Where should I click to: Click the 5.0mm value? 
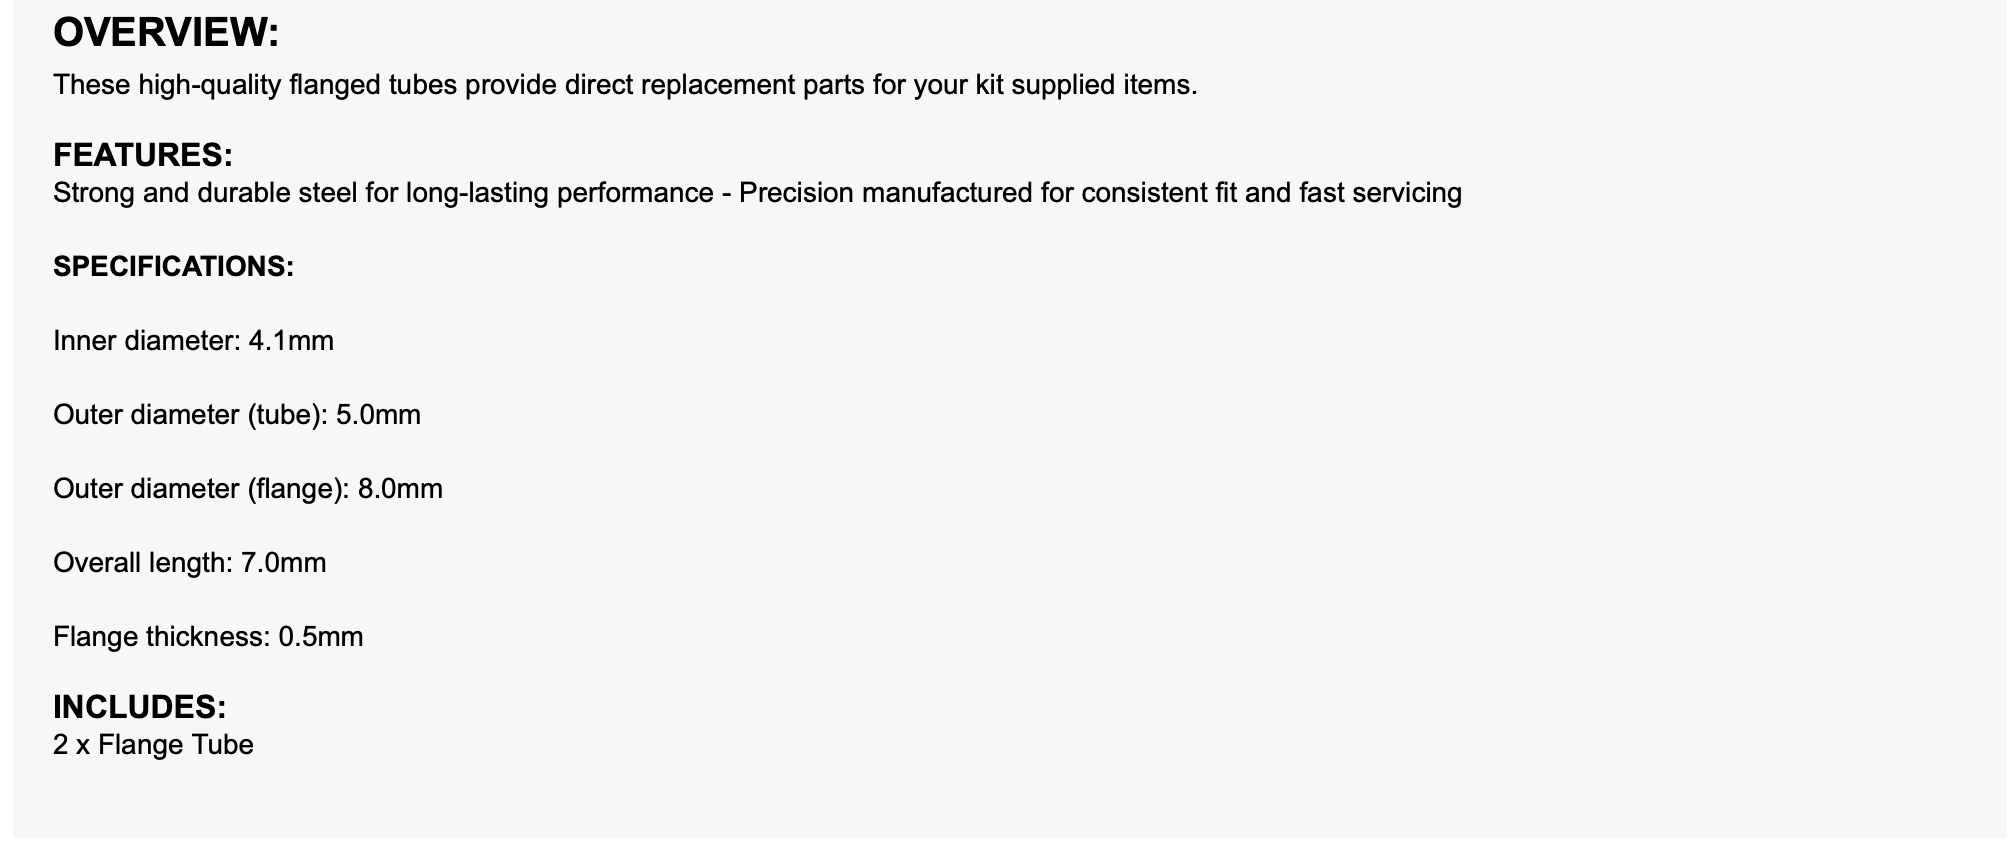pyautogui.click(x=378, y=415)
